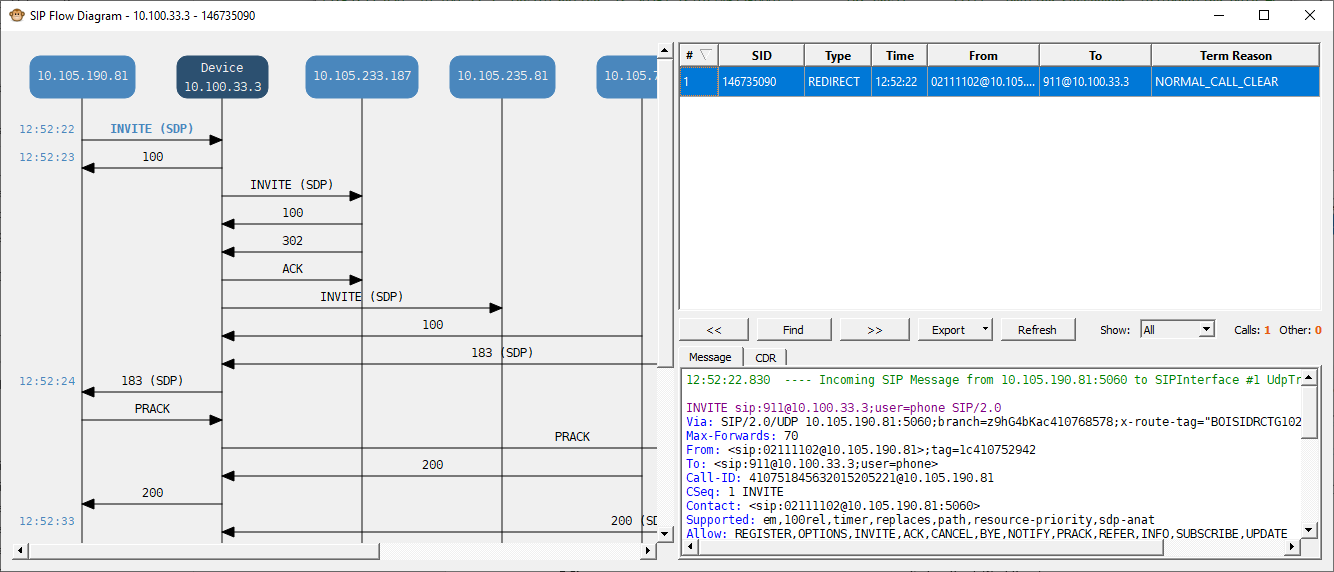The height and width of the screenshot is (572, 1334).
Task: Open the Show filter combo box
Action: 1177,330
